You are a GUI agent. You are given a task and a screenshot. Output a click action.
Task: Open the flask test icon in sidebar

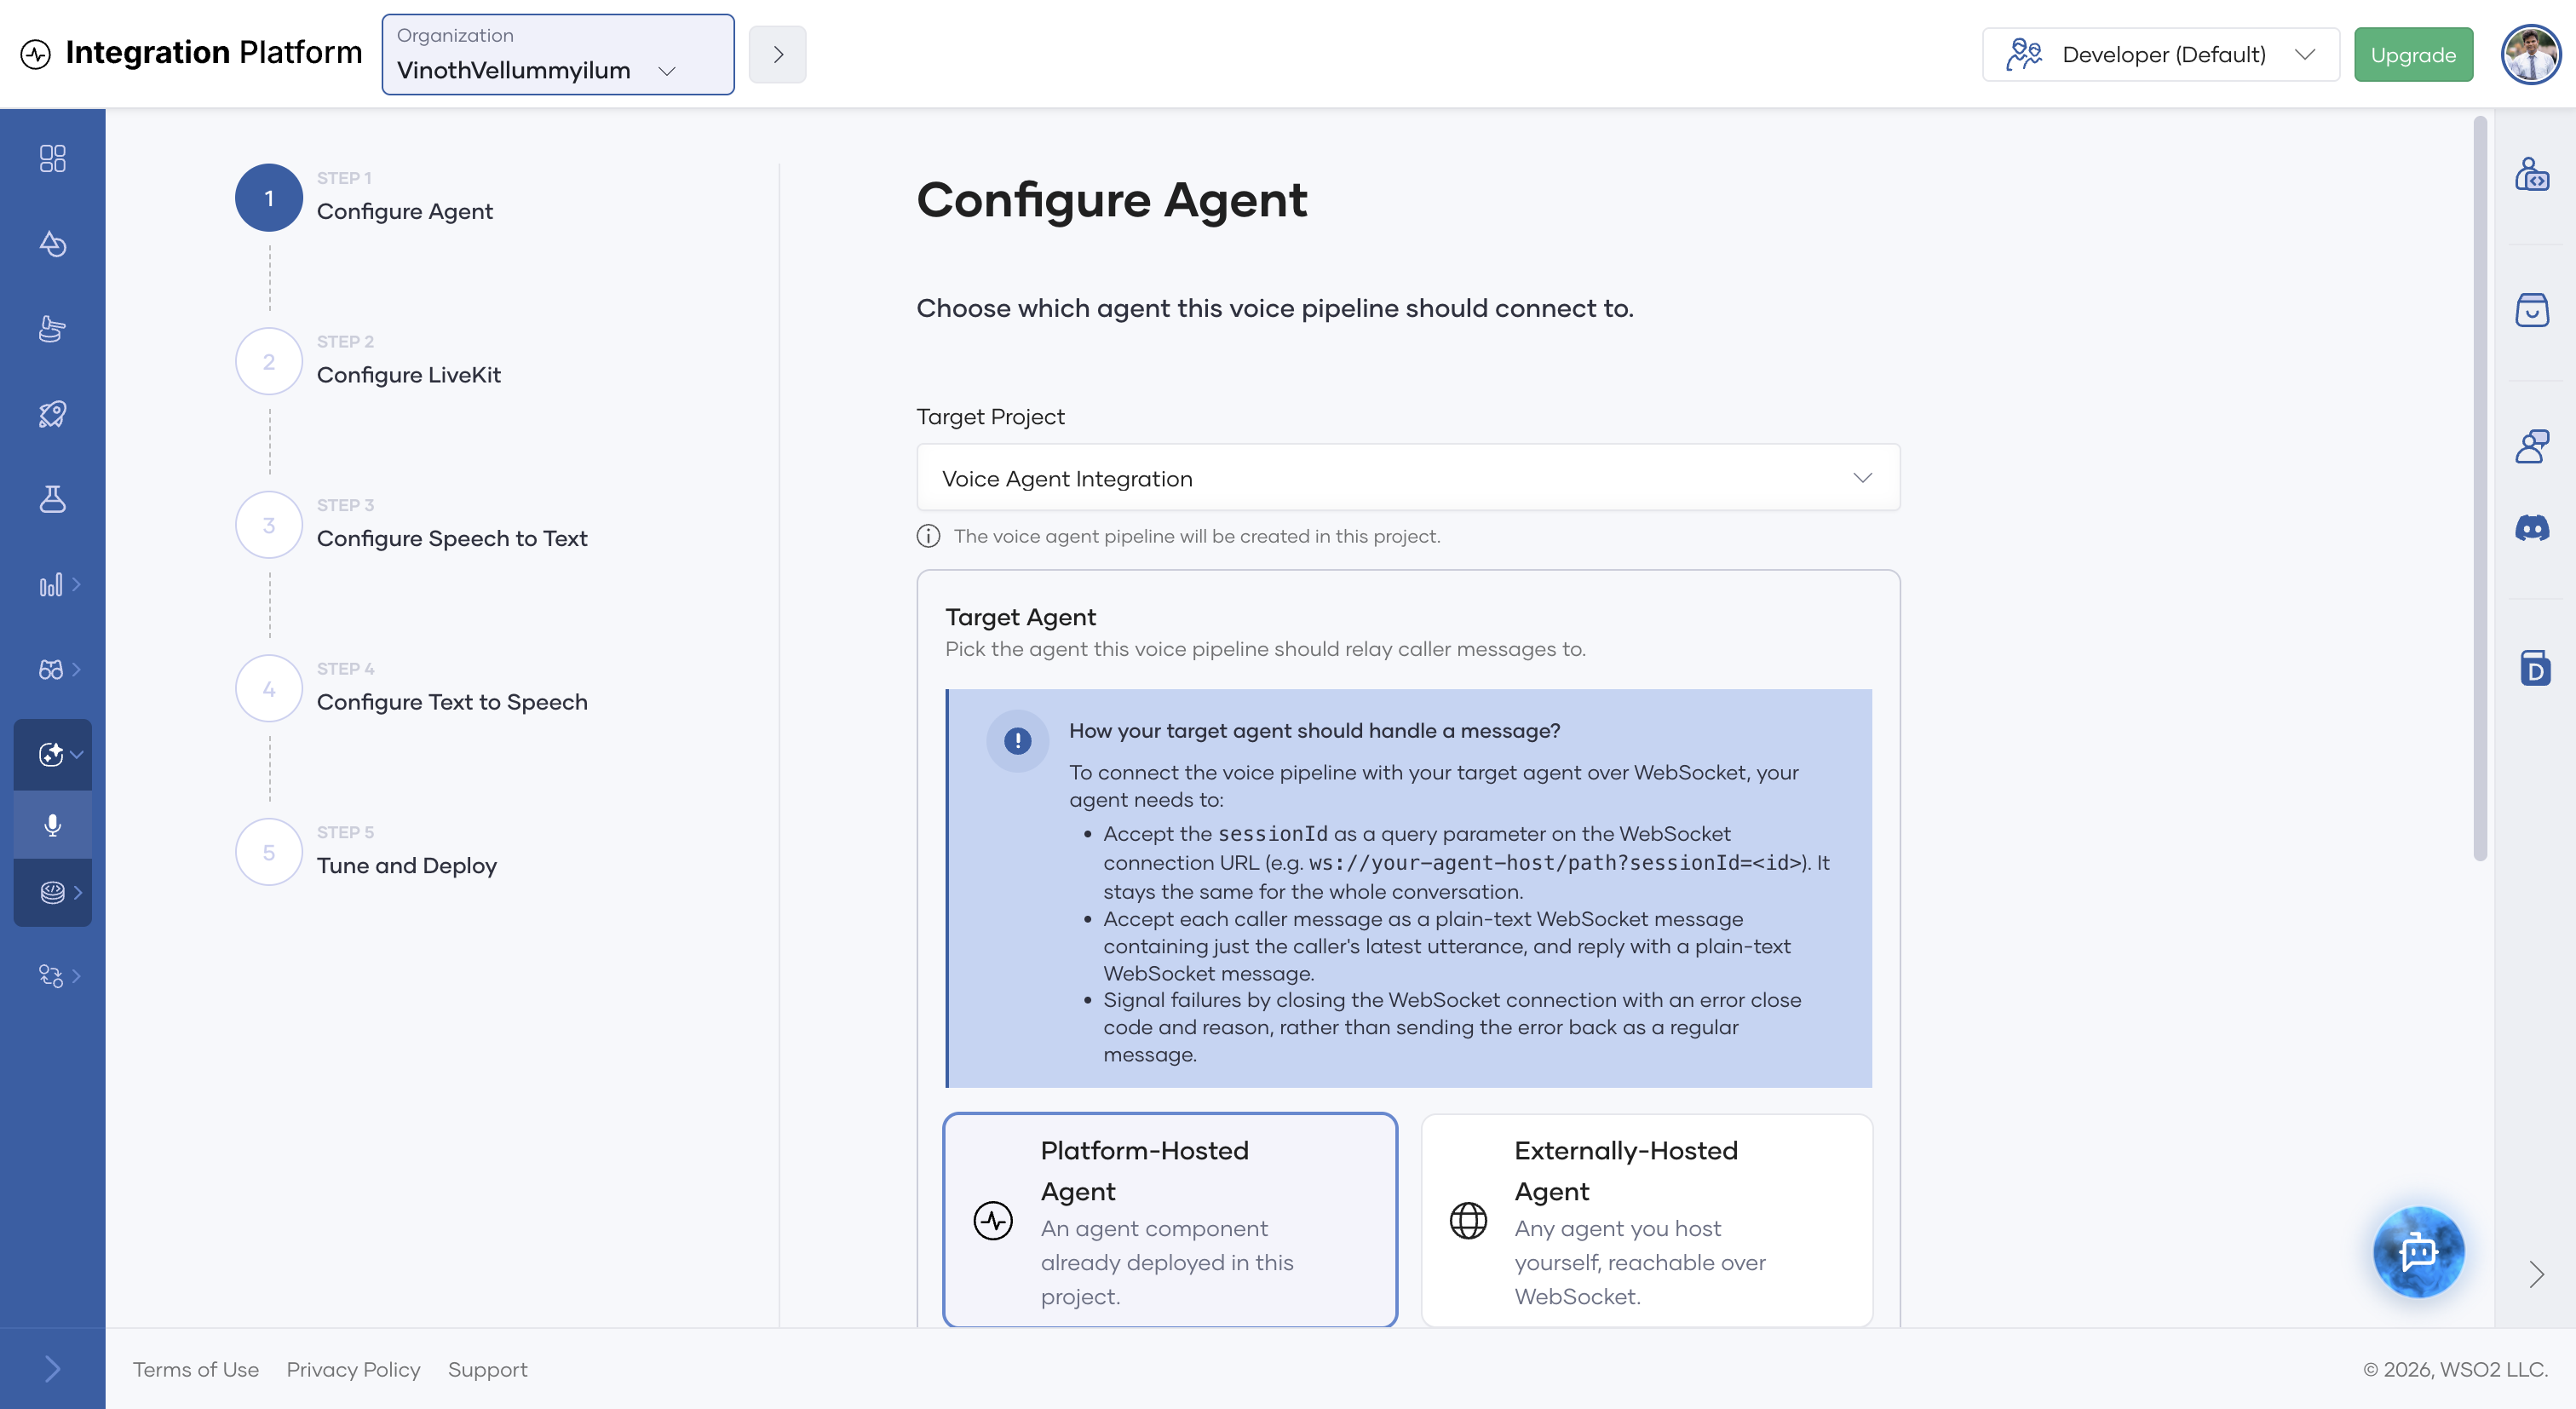(x=52, y=499)
